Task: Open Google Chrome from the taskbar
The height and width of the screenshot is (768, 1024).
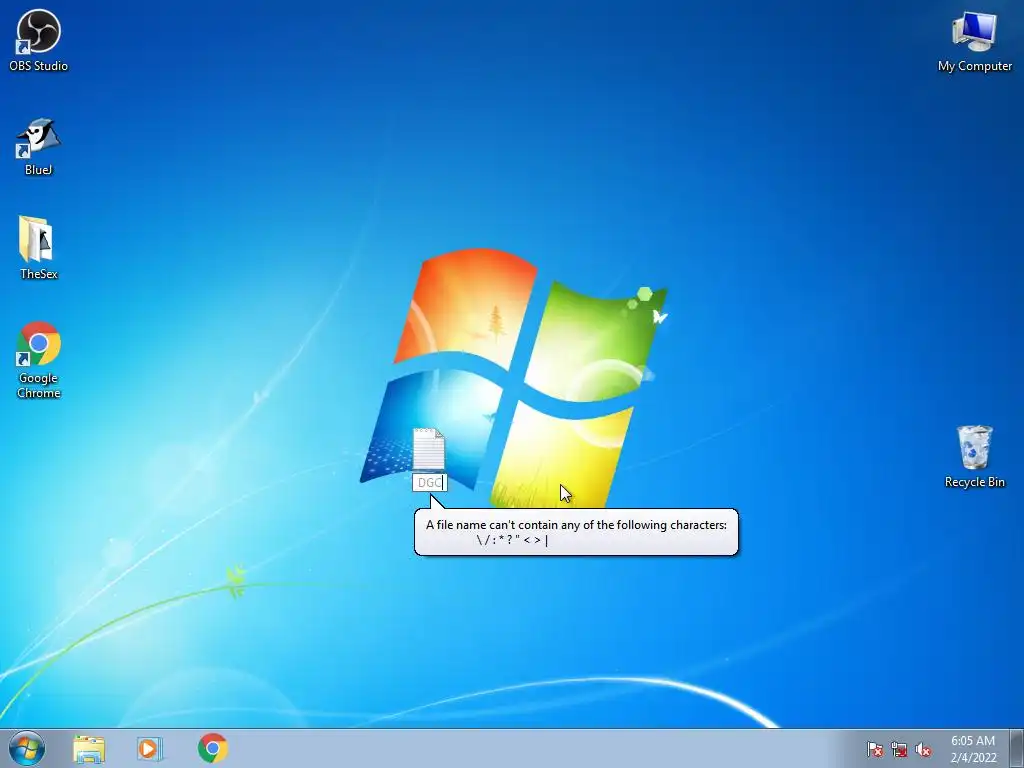Action: pyautogui.click(x=213, y=748)
